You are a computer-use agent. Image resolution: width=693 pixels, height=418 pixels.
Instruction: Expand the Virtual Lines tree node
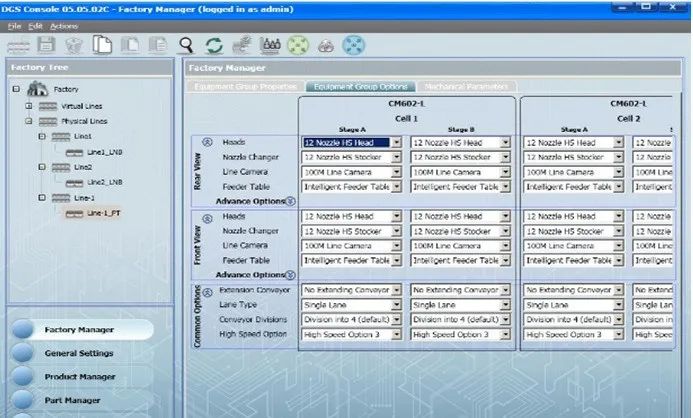[28, 105]
